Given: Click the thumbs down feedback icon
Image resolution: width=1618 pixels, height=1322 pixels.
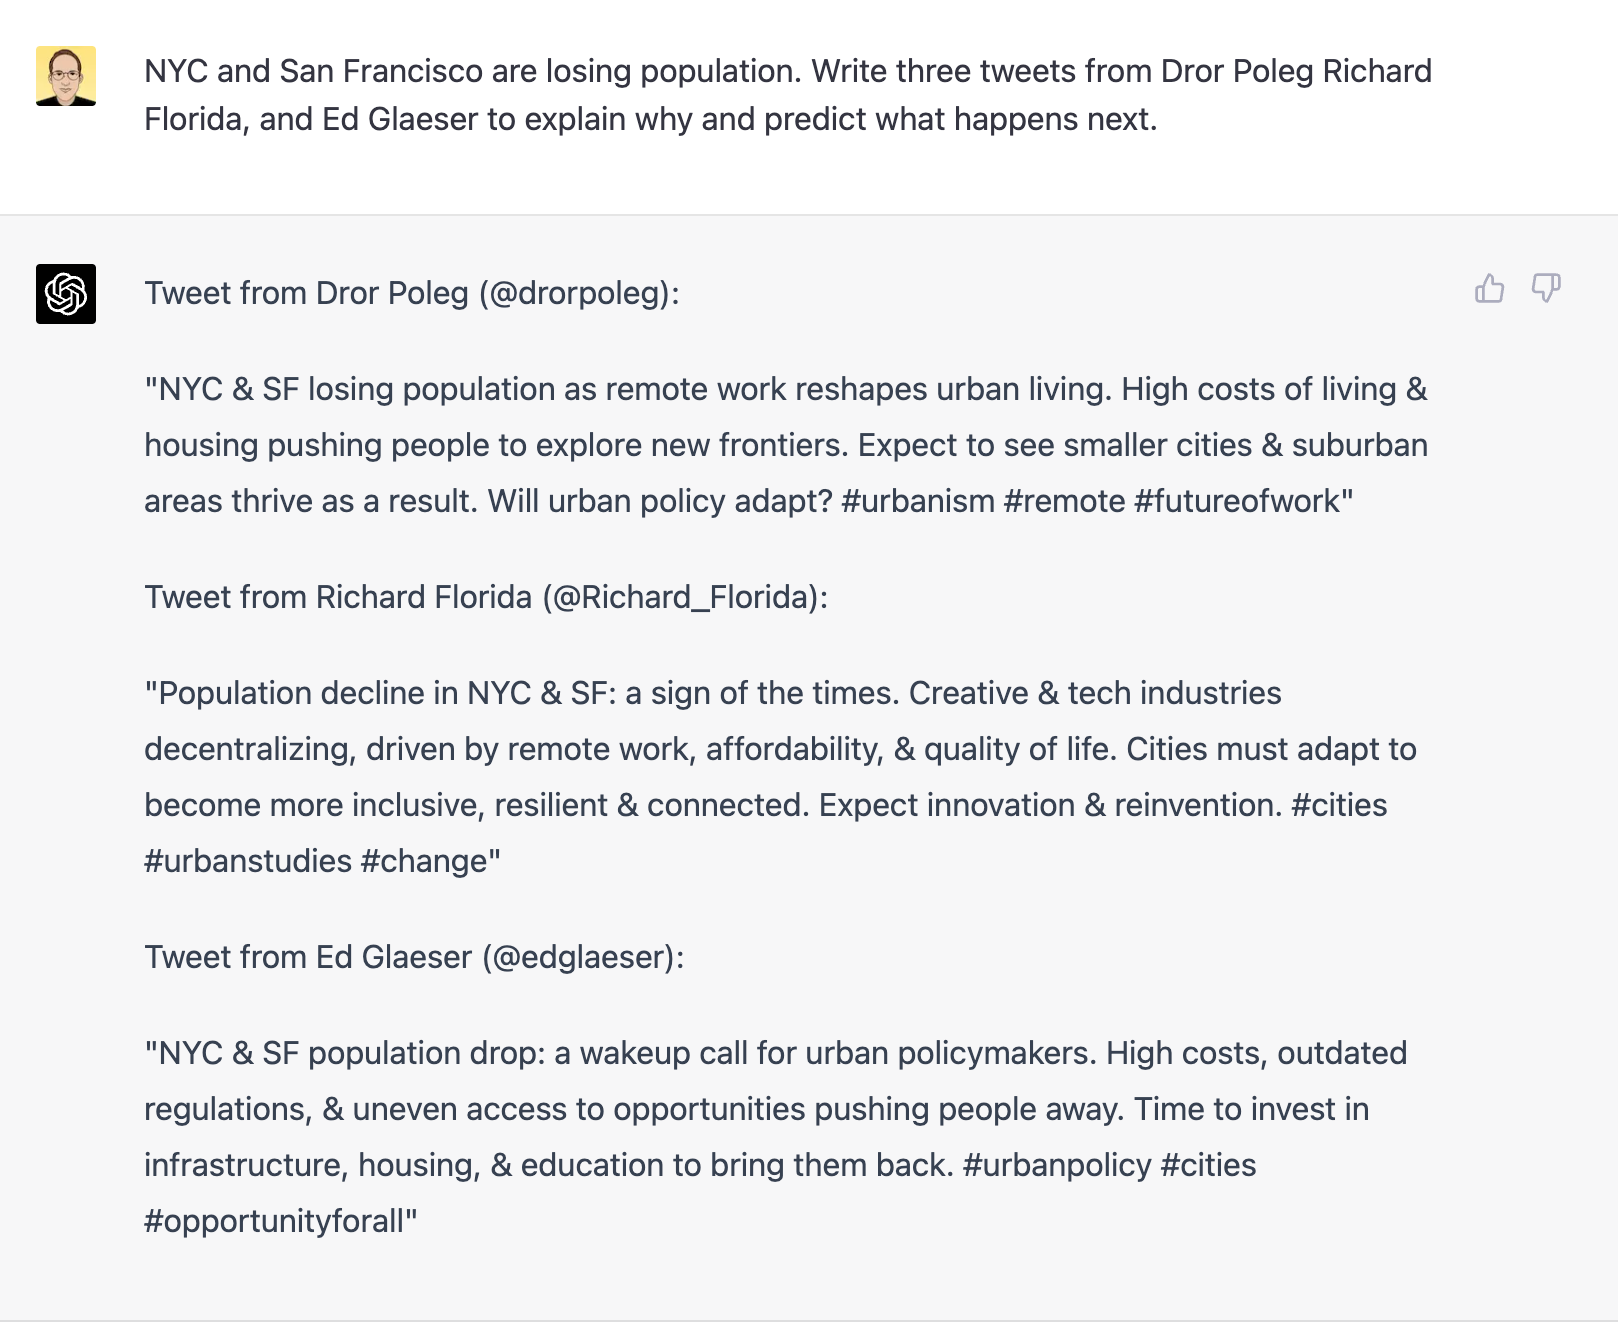Looking at the screenshot, I should (1546, 288).
